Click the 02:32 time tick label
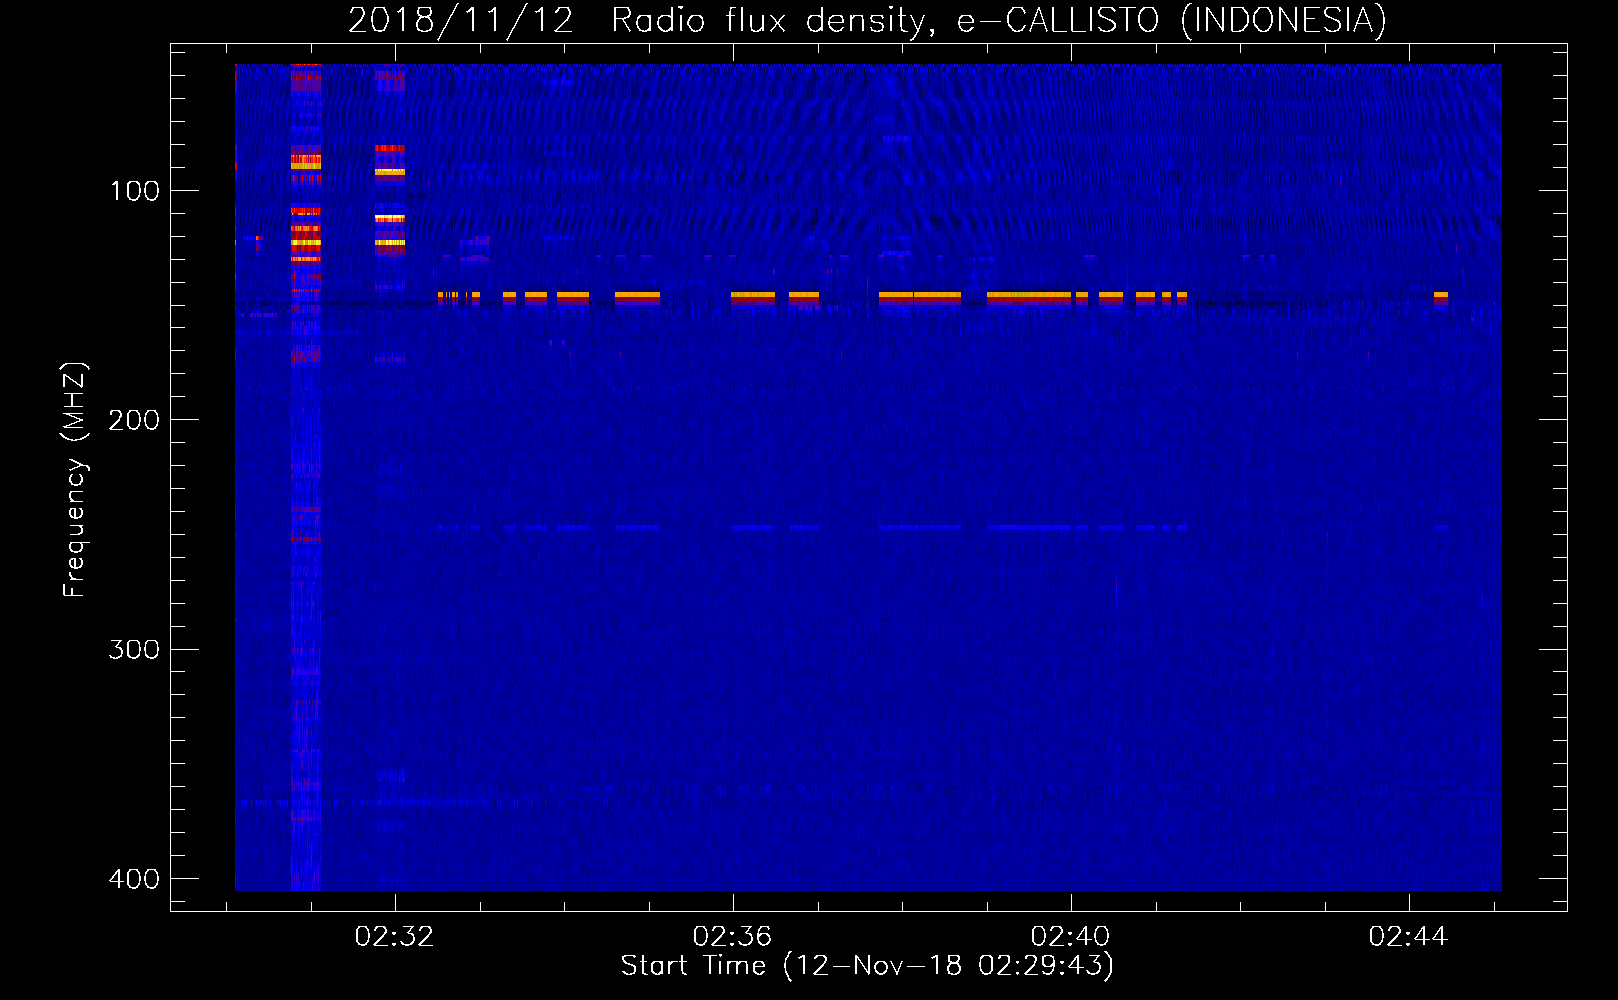Viewport: 1618px width, 1000px height. click(x=395, y=937)
